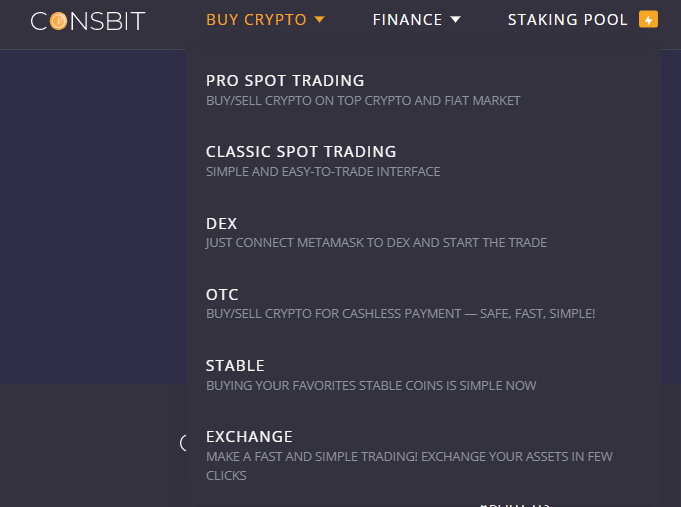Click 'Make a fast and simple trading' description
The width and height of the screenshot is (681, 507).
(409, 466)
